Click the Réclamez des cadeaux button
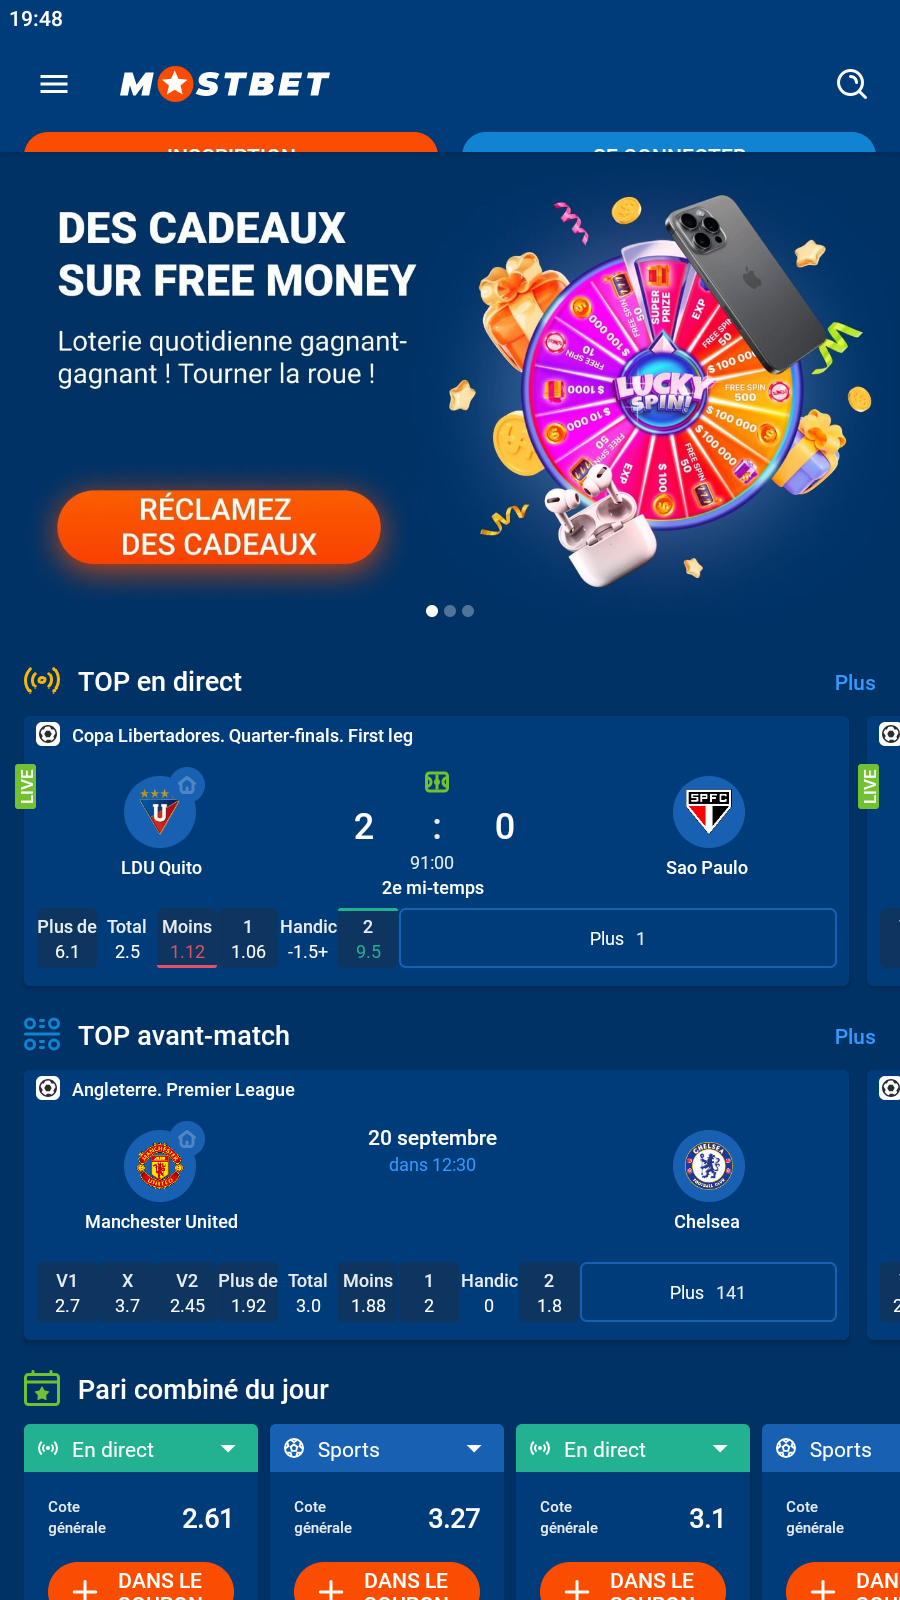 pyautogui.click(x=219, y=527)
